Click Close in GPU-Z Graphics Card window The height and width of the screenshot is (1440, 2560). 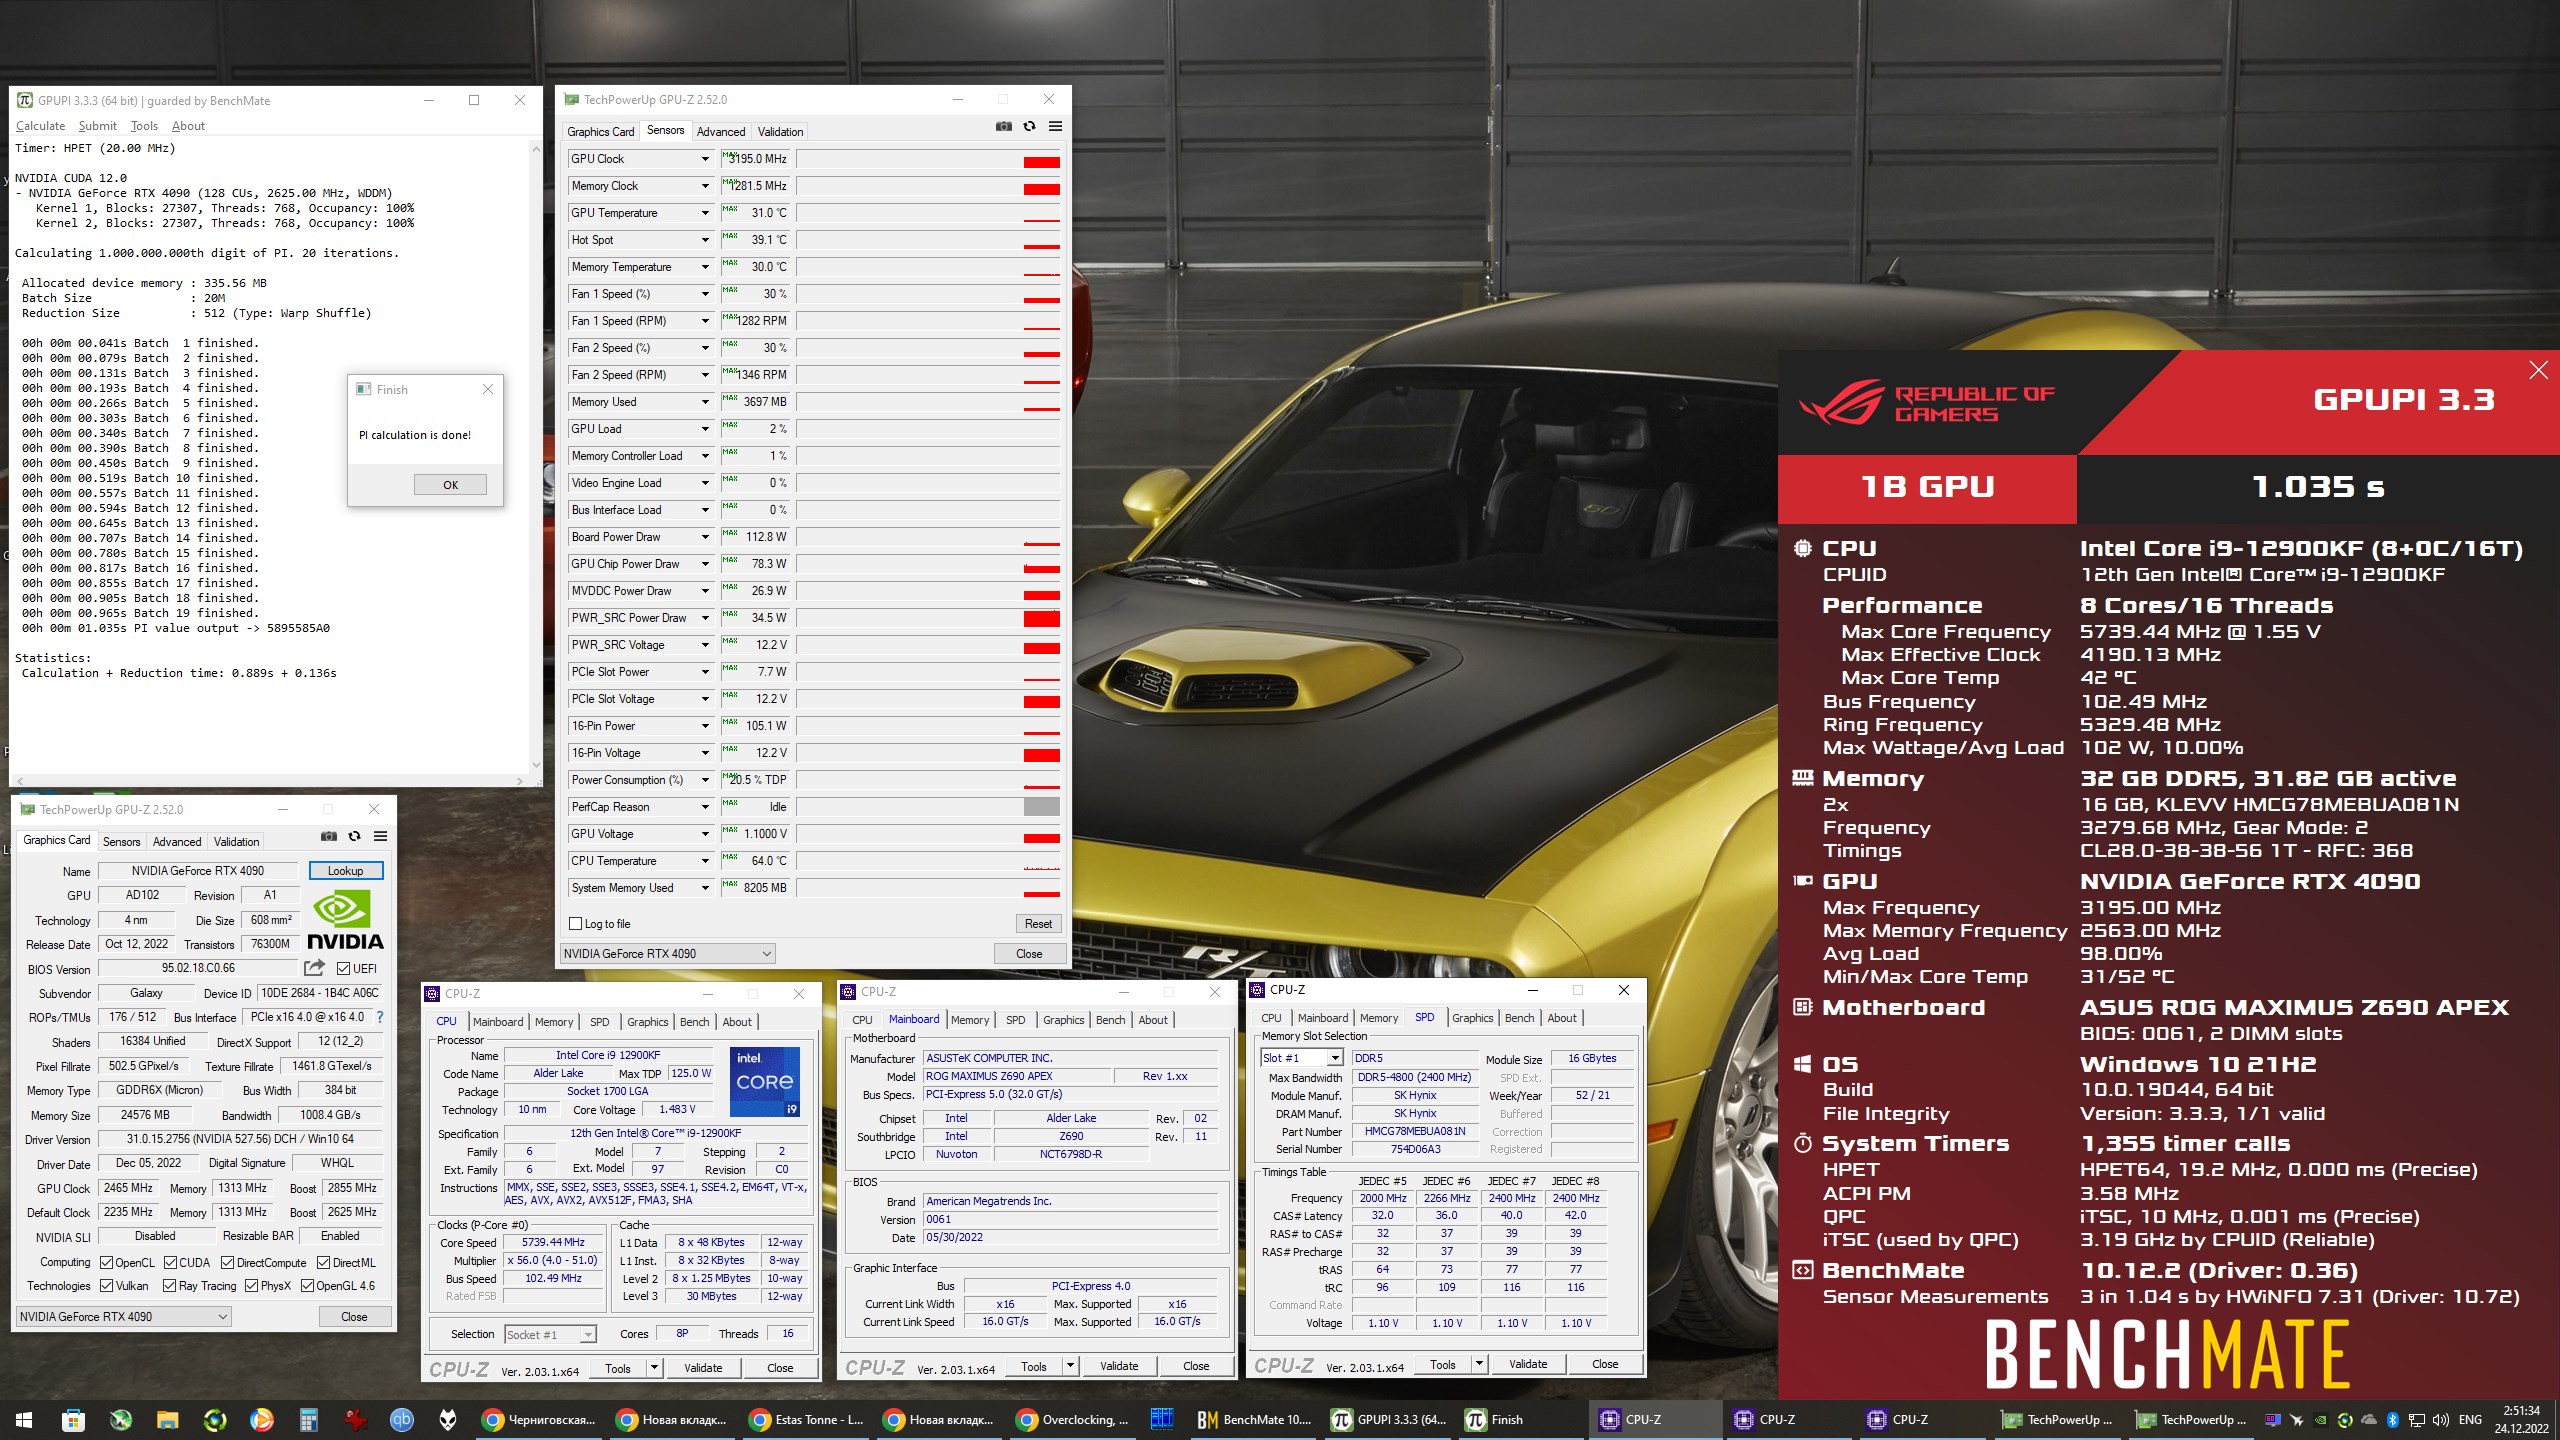[354, 1316]
